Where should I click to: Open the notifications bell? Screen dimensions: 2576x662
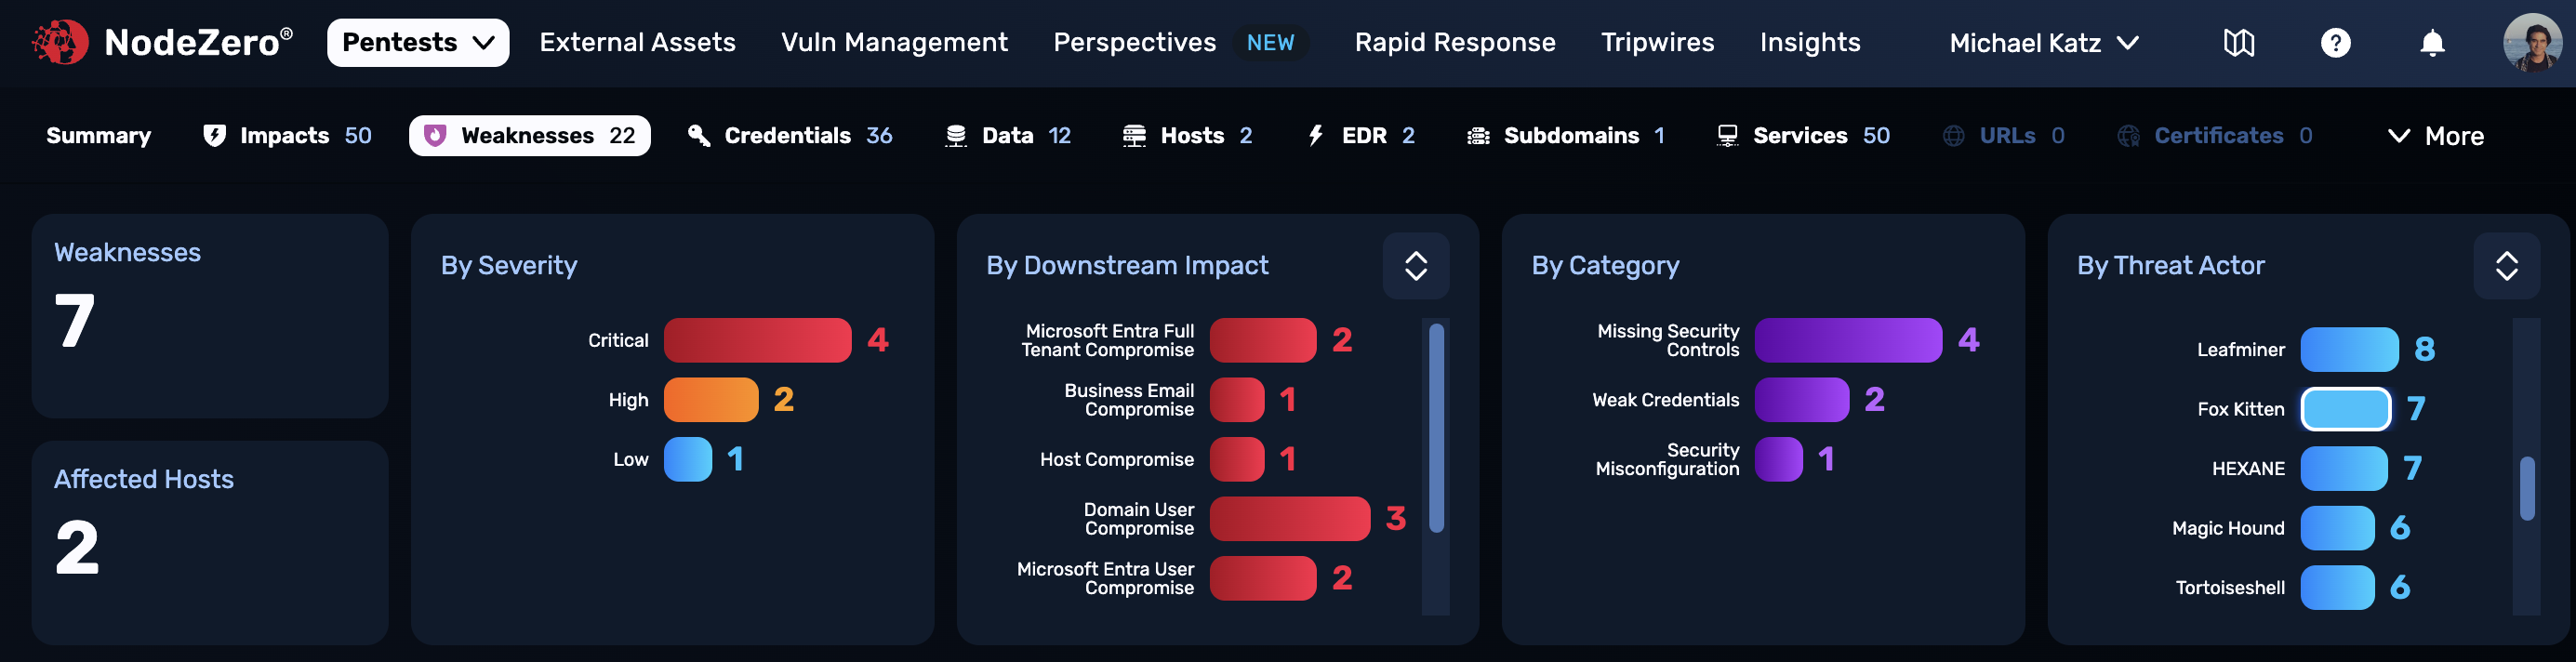2432,43
